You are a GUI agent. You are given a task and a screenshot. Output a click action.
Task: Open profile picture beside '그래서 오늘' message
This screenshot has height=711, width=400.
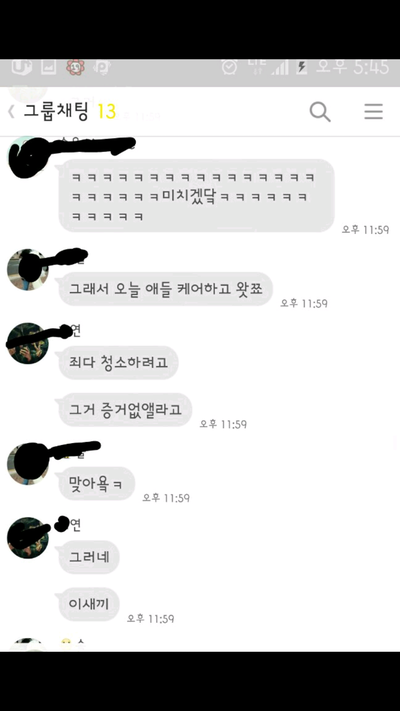(x=28, y=269)
